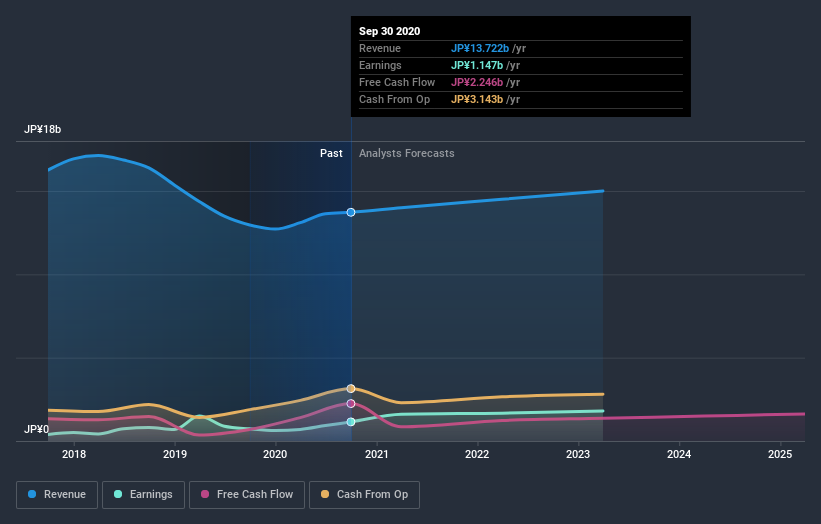This screenshot has height=524, width=821.
Task: Click the JP¥1.147b earnings value
Action: 477,65
